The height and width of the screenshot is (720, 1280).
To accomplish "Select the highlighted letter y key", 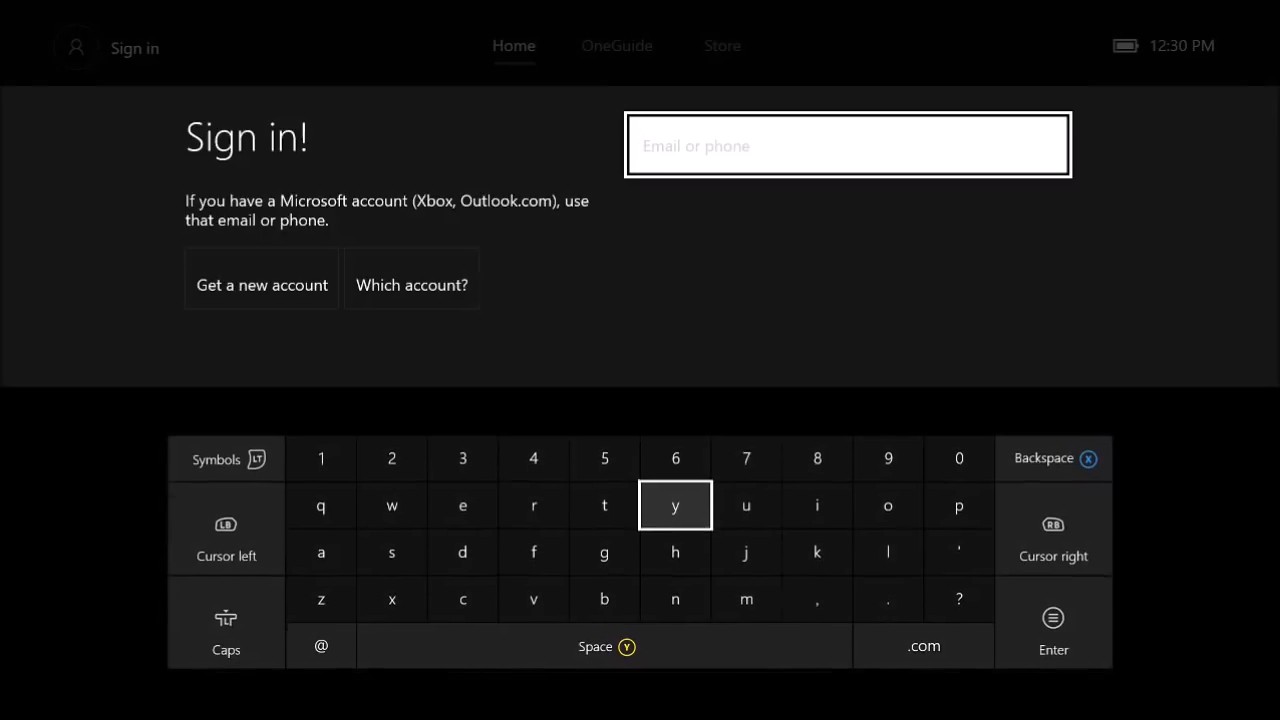I will pyautogui.click(x=675, y=505).
